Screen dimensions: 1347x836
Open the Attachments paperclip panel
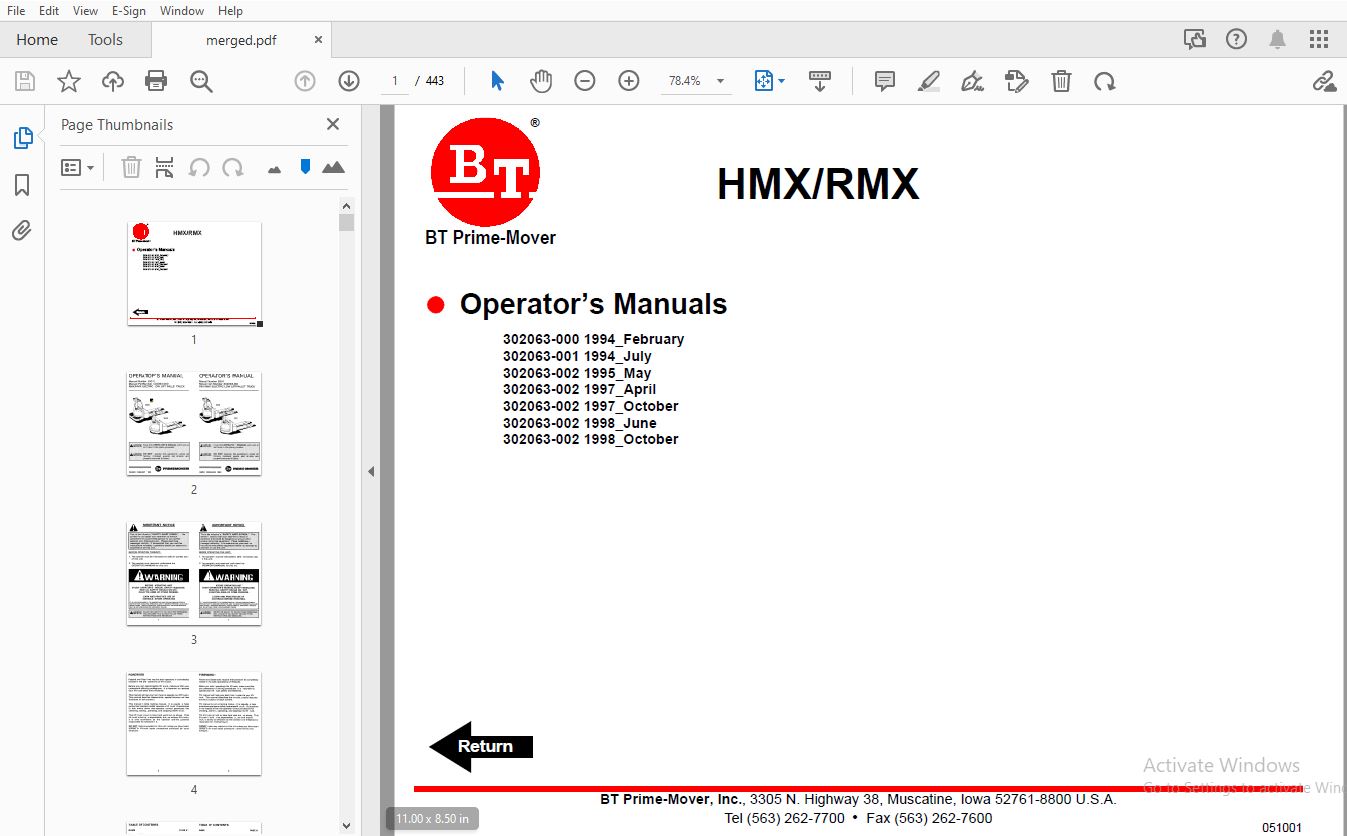[22, 231]
